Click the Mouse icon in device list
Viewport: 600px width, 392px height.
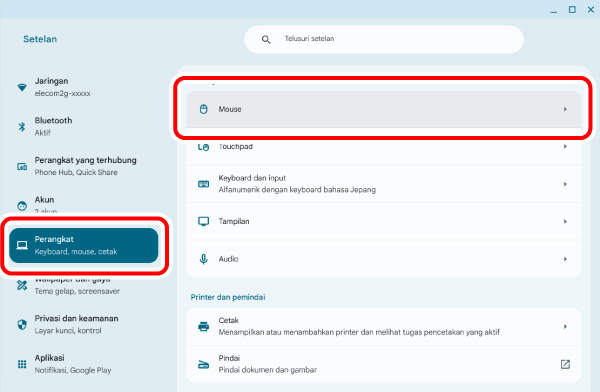pos(204,109)
